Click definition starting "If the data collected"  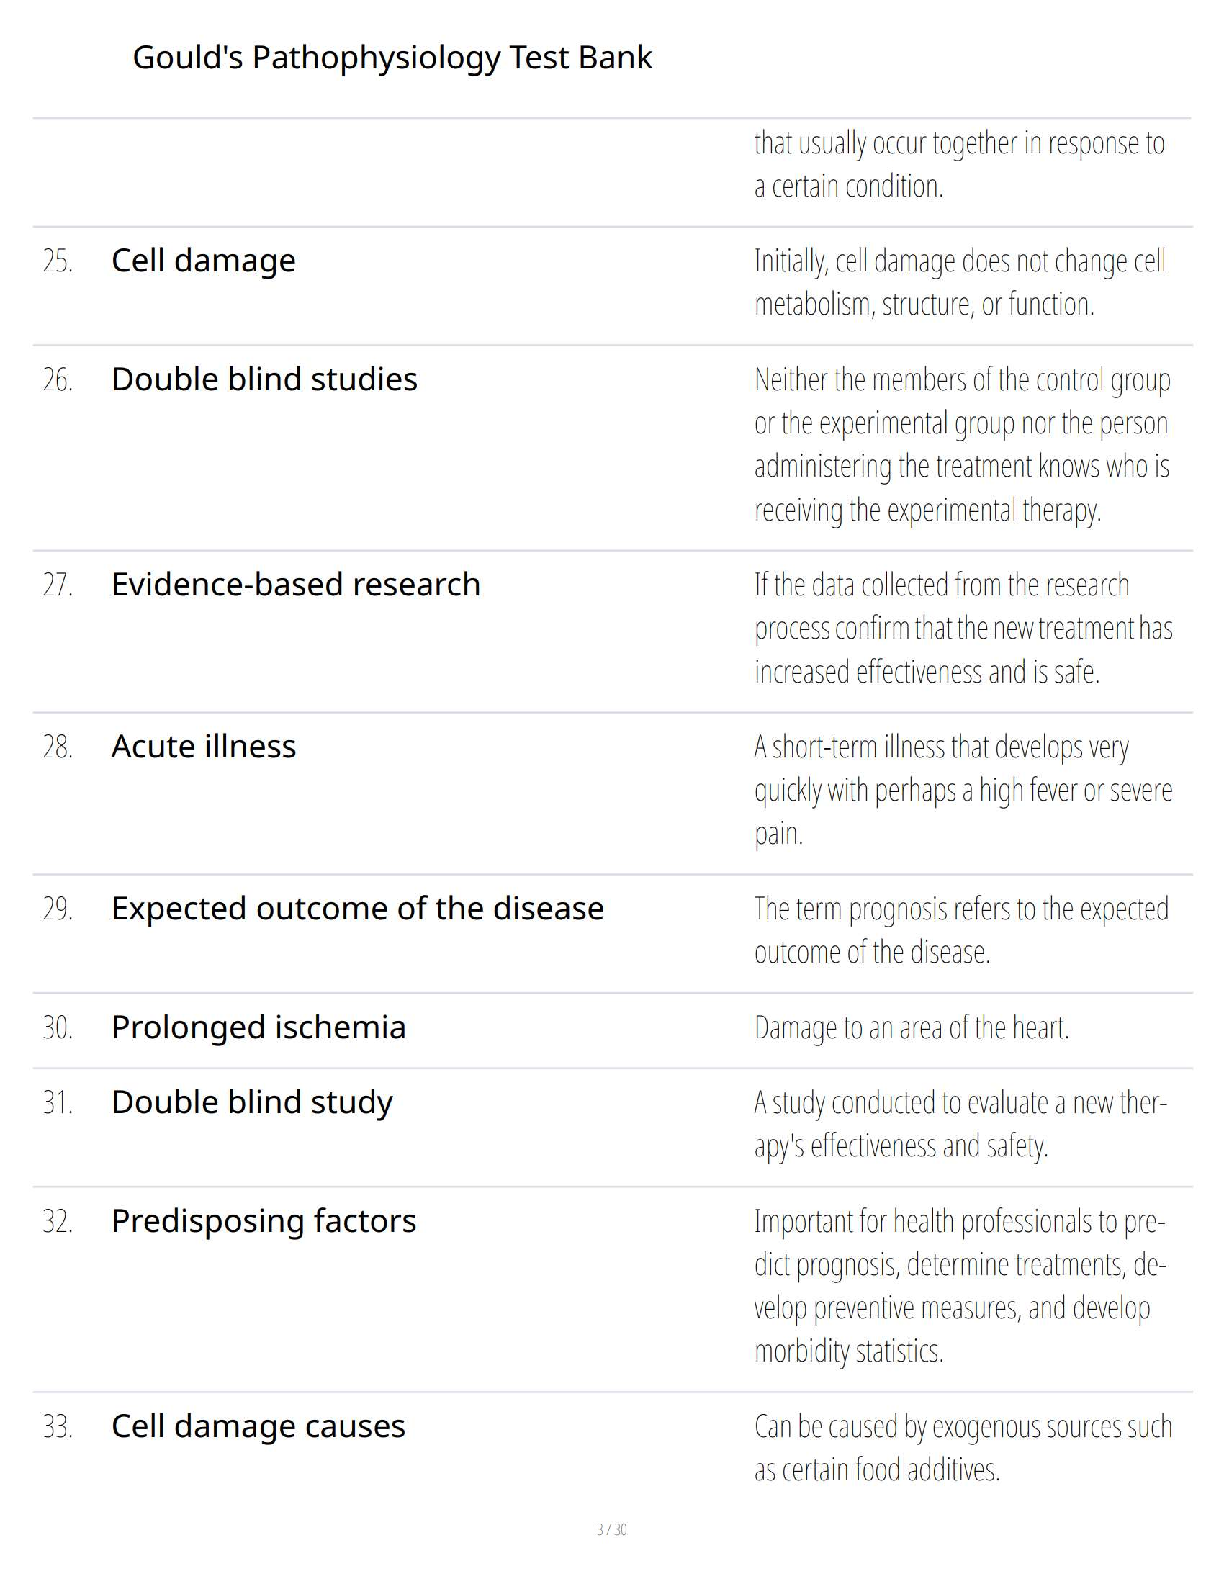[x=962, y=628]
